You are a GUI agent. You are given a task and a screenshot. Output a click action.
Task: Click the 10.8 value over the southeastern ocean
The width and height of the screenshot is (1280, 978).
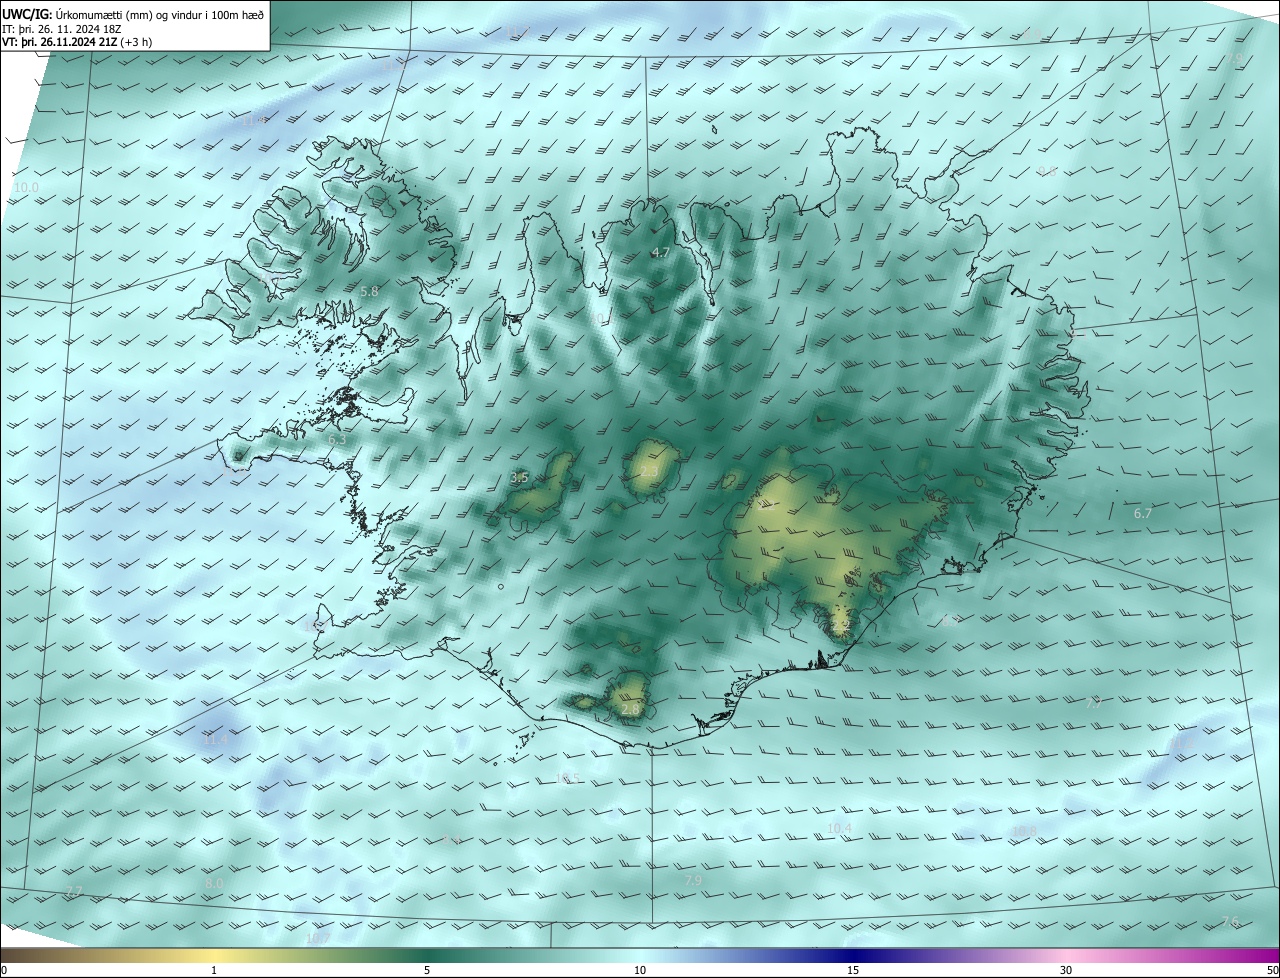[1024, 831]
